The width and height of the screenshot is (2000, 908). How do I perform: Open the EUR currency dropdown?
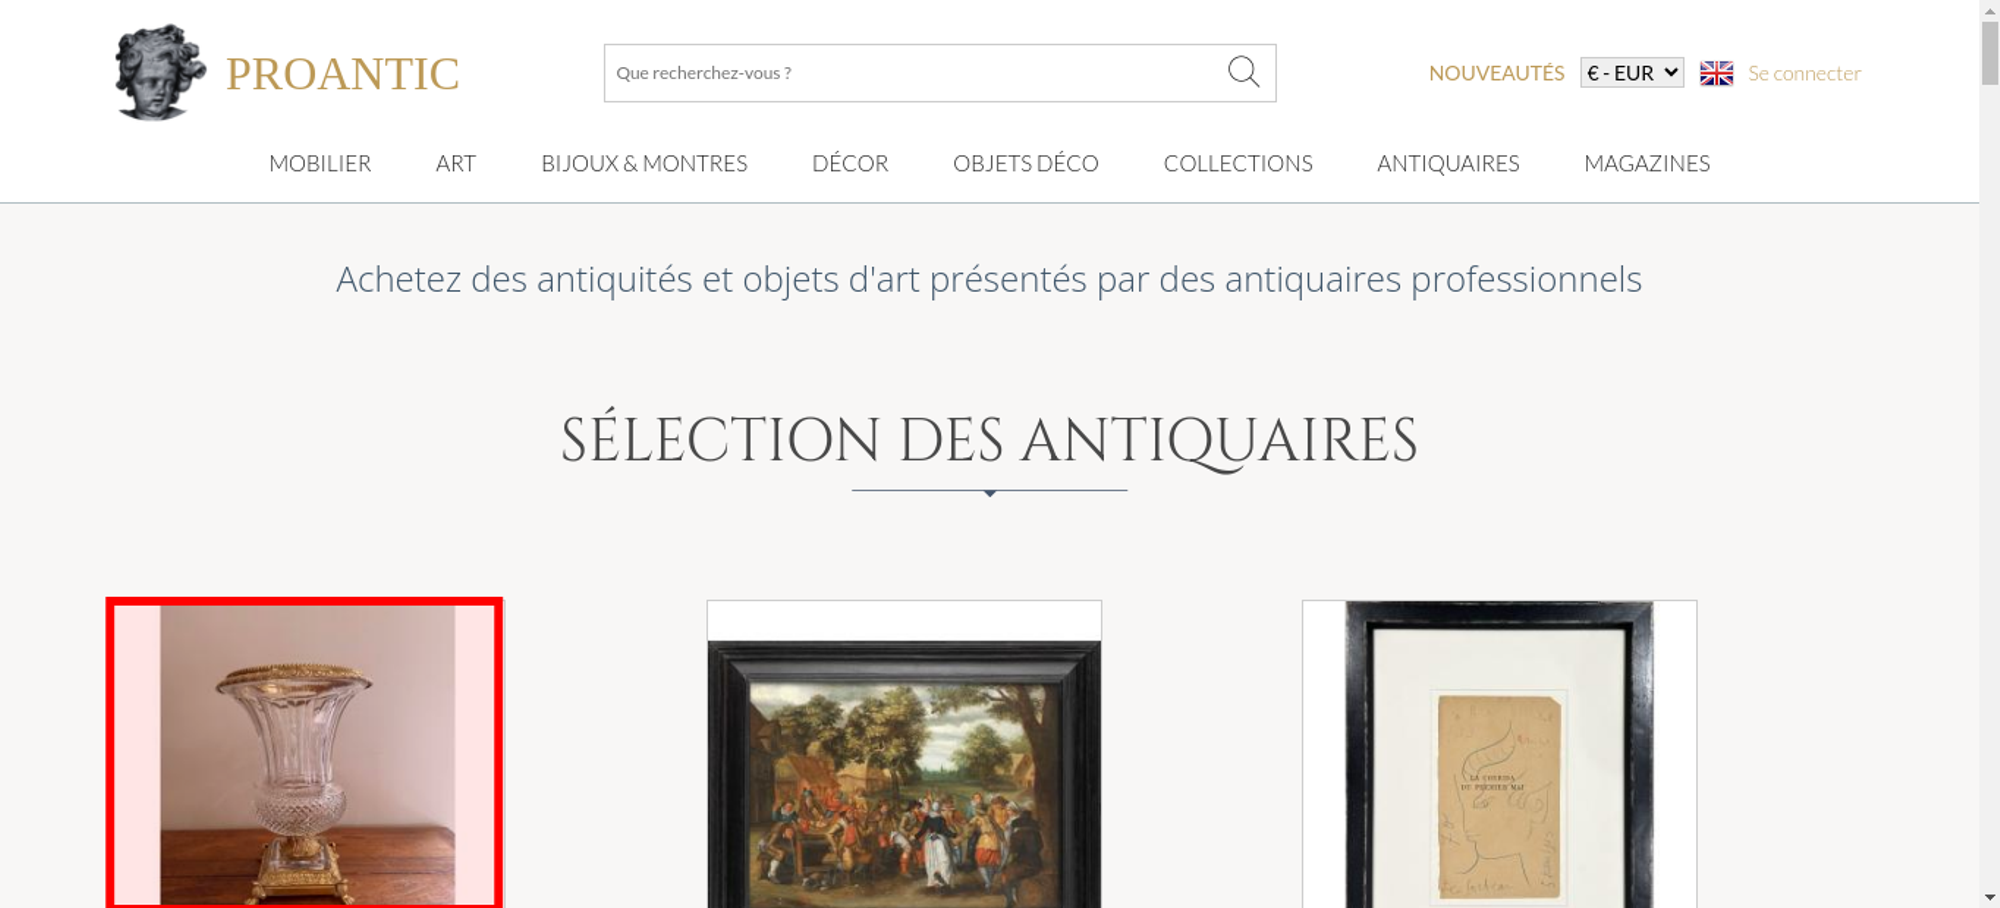[x=1632, y=73]
